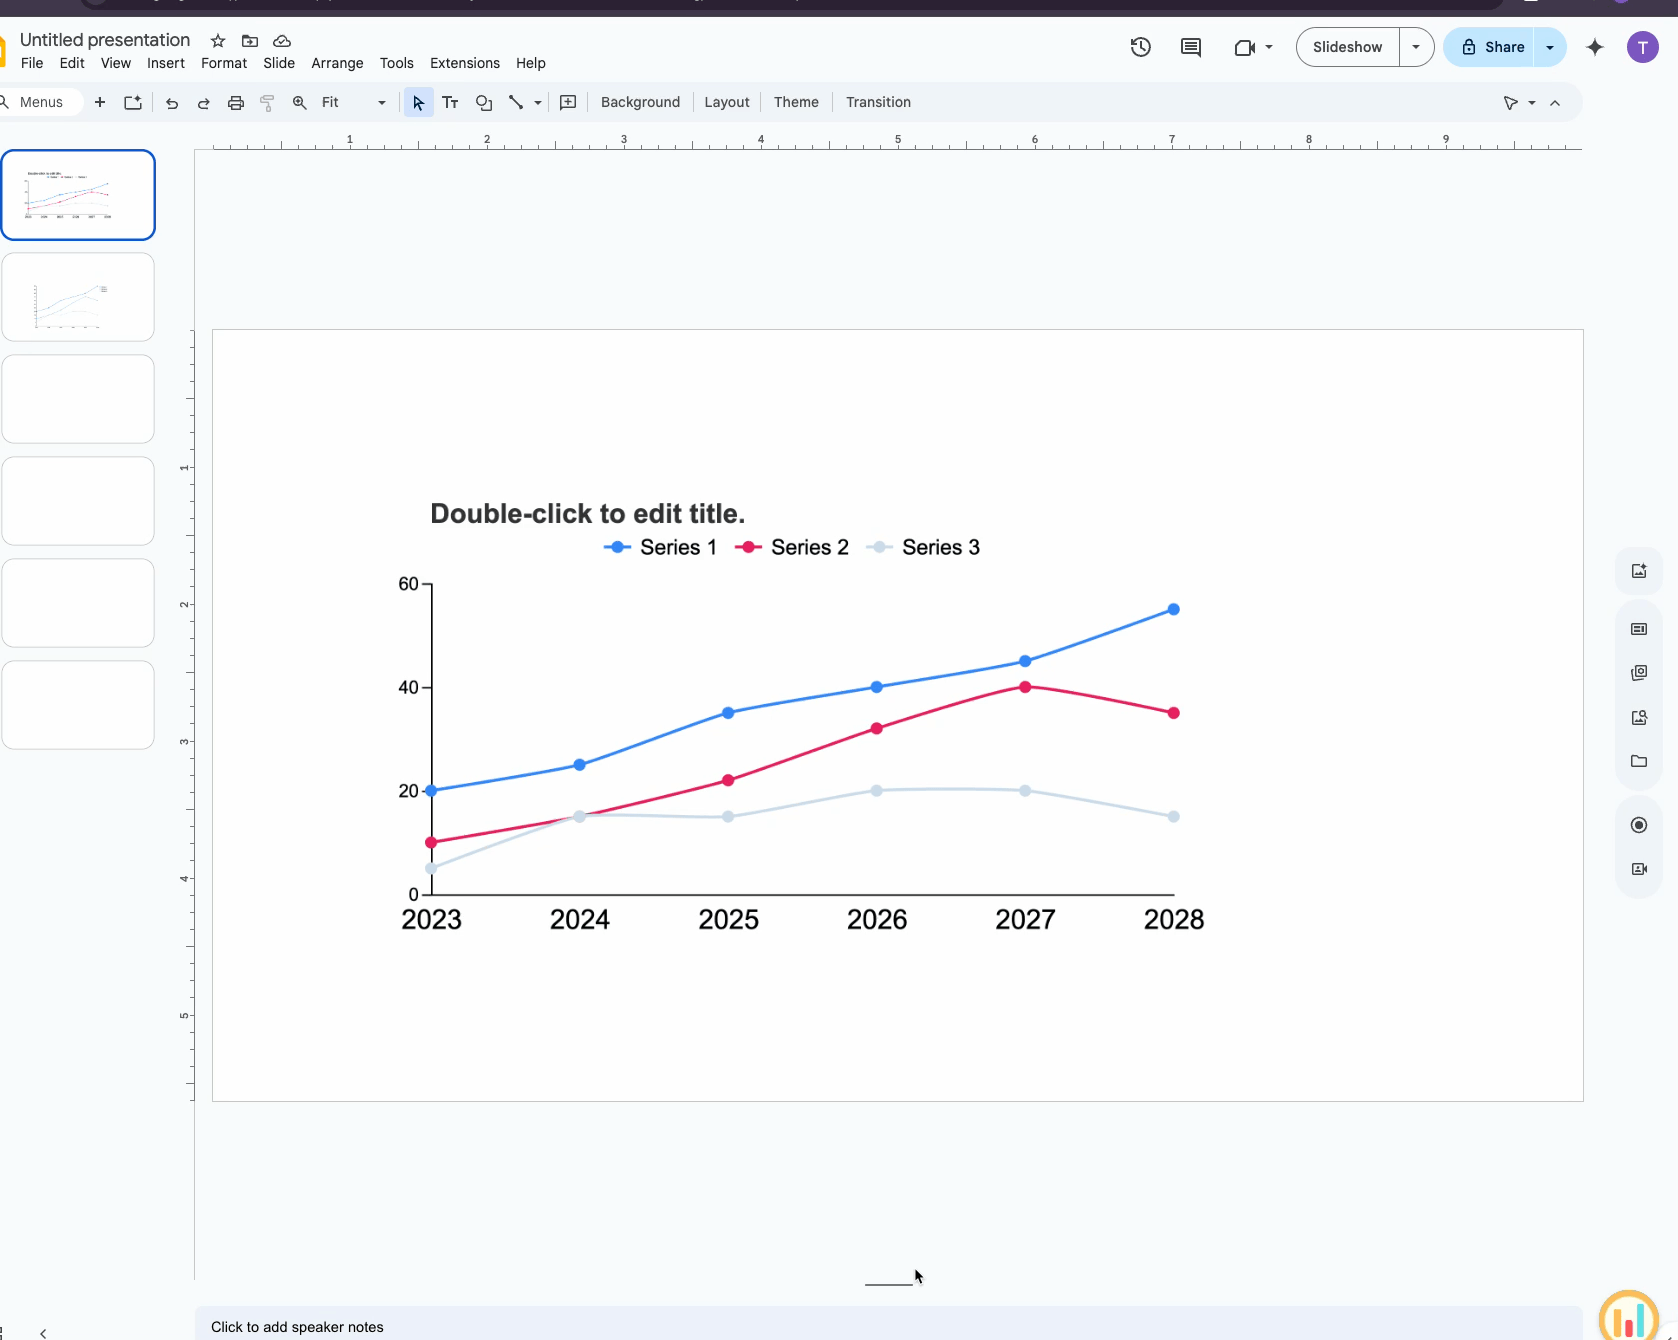Open version history clock icon
This screenshot has width=1678, height=1340.
[x=1141, y=47]
